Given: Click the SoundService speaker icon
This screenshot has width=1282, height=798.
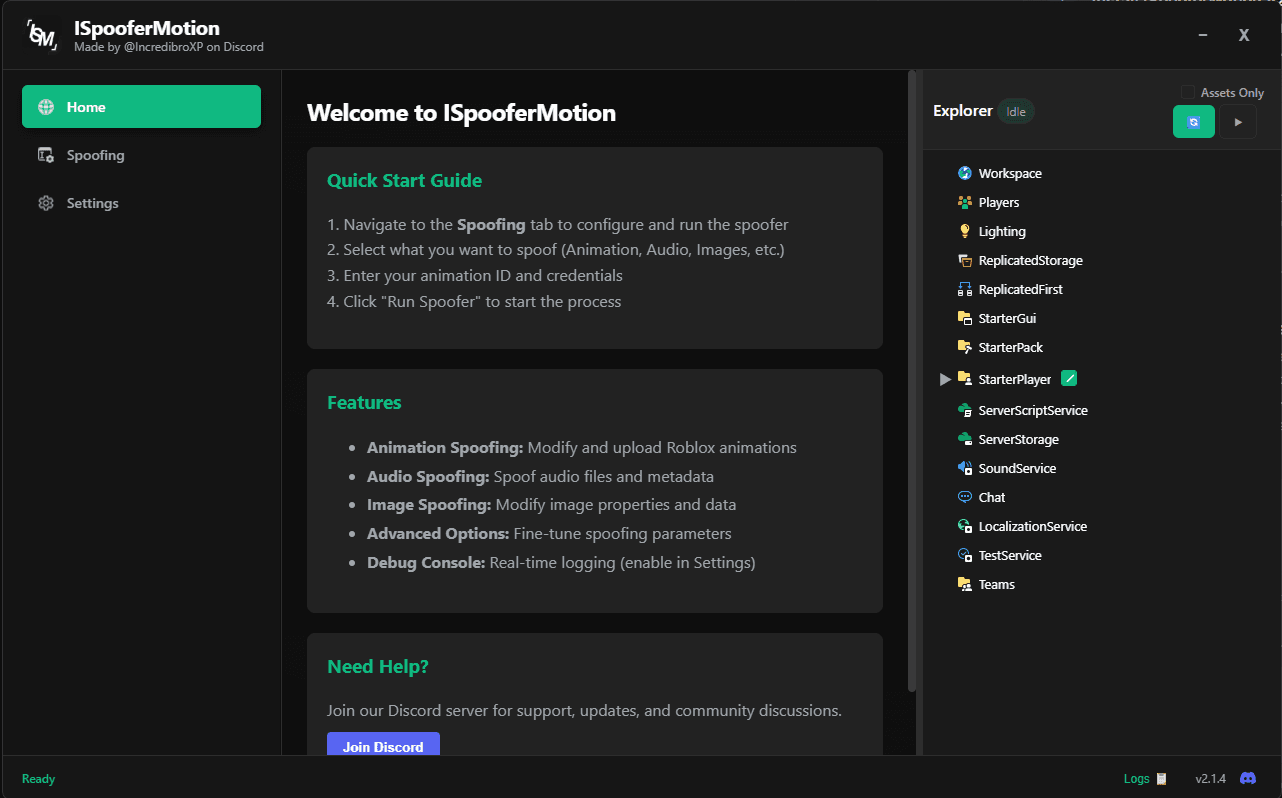Looking at the screenshot, I should point(964,467).
